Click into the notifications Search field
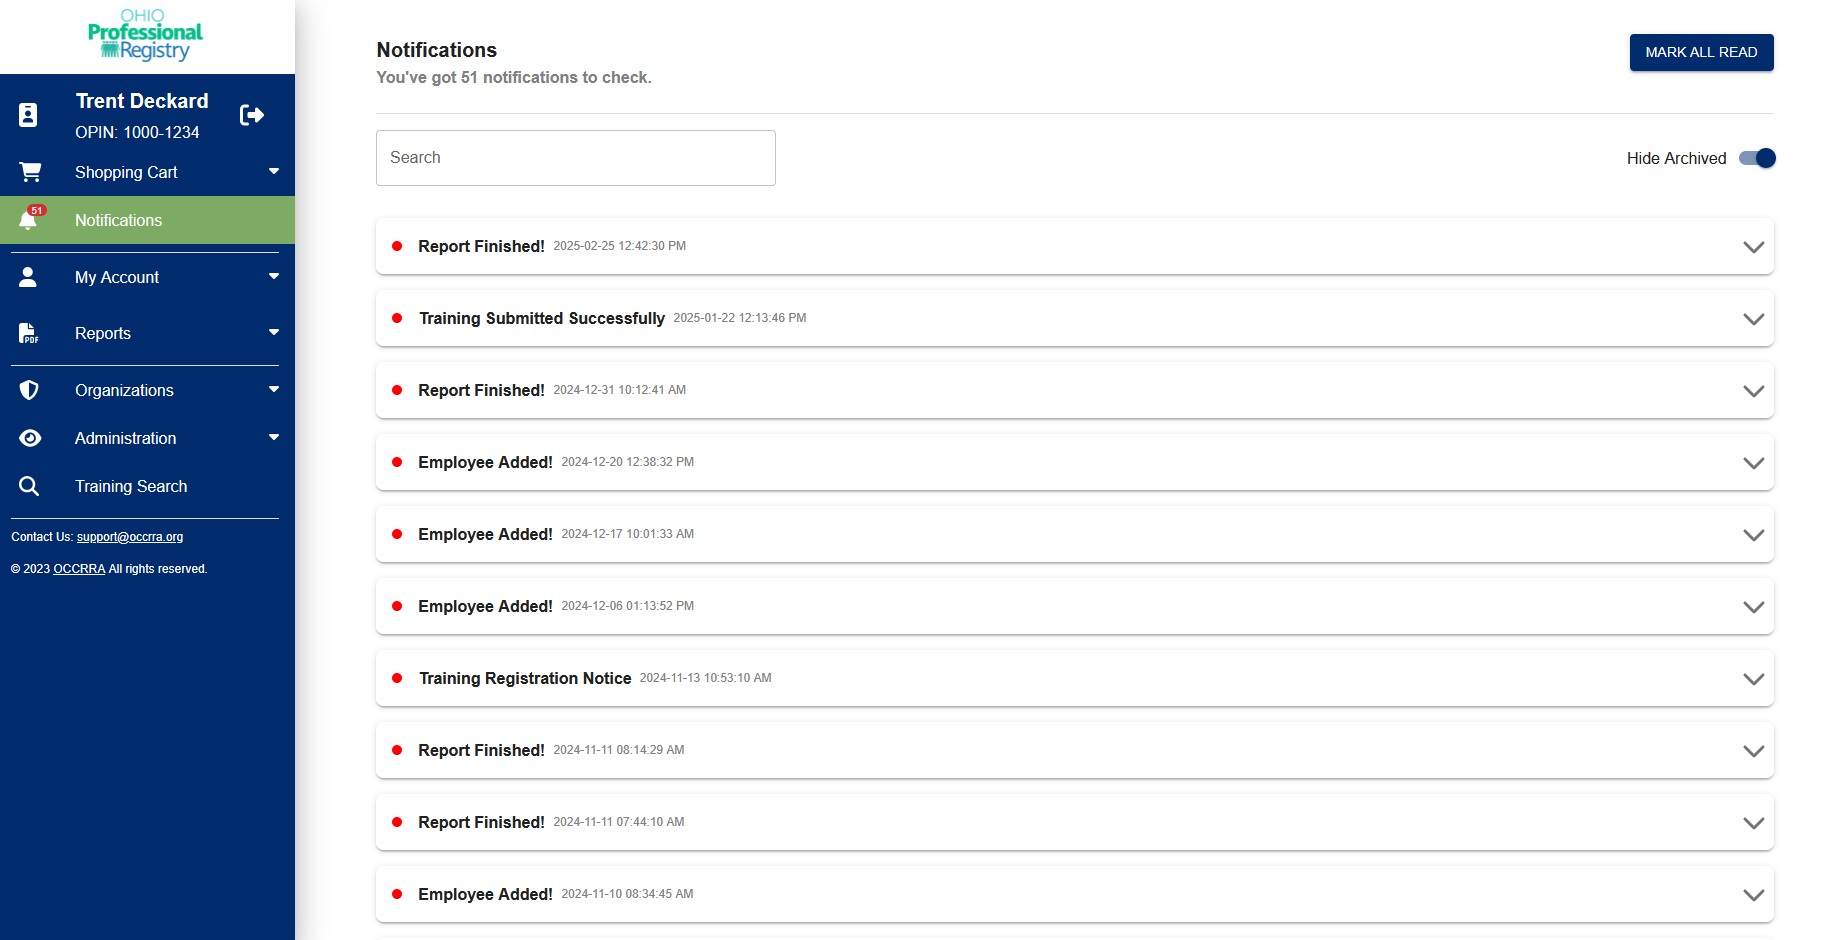This screenshot has height=940, width=1825. click(576, 158)
